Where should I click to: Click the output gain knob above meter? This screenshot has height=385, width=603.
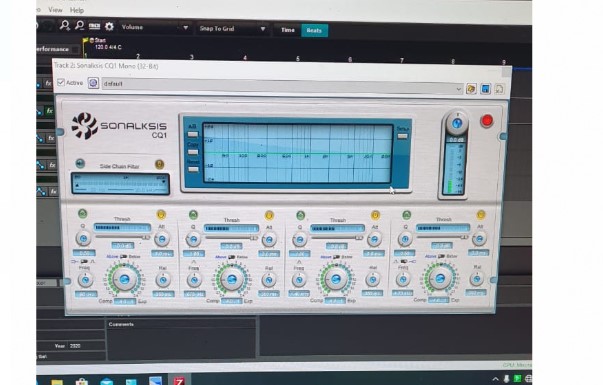(457, 123)
